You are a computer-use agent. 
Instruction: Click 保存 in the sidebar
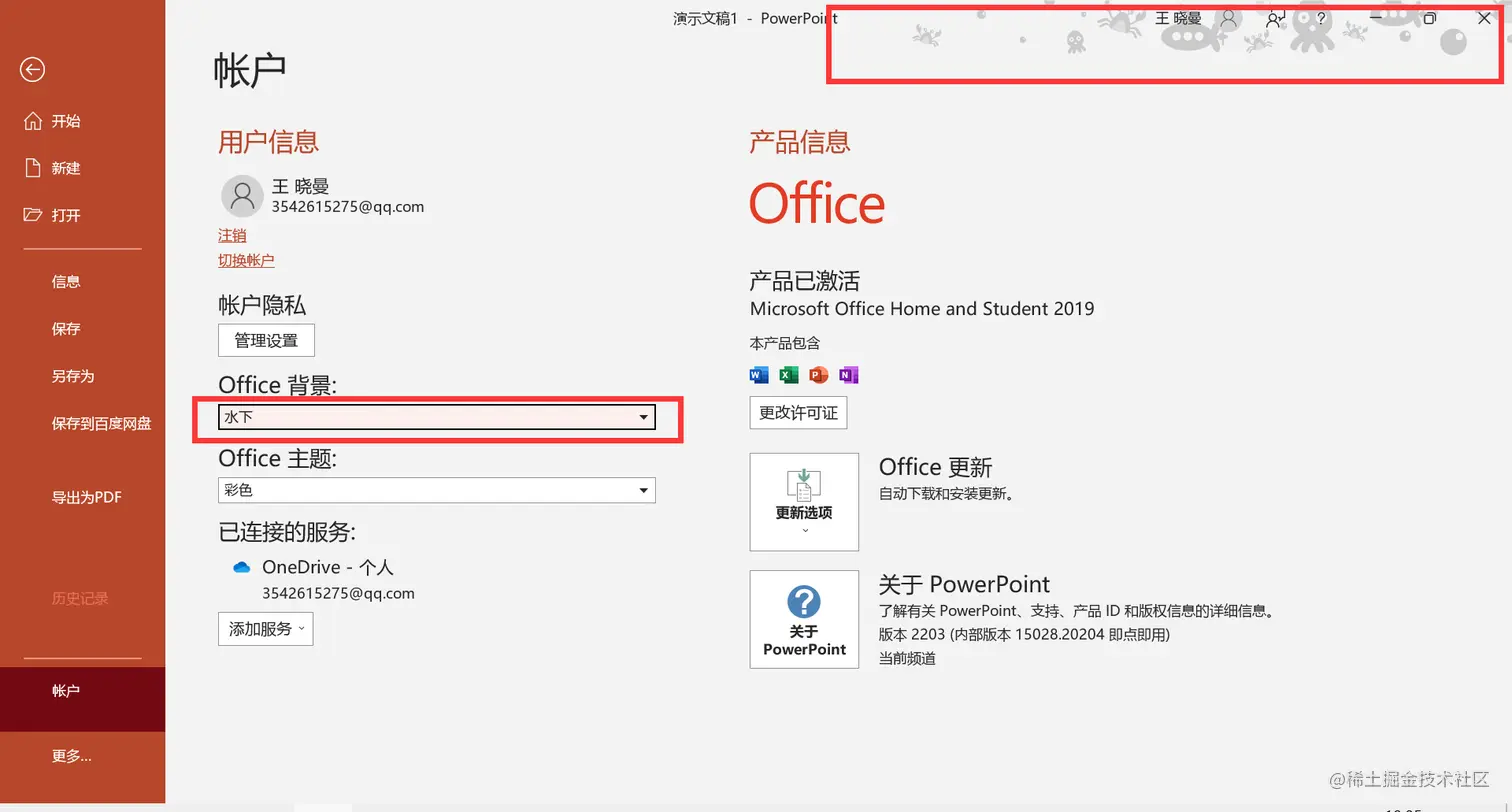click(66, 329)
